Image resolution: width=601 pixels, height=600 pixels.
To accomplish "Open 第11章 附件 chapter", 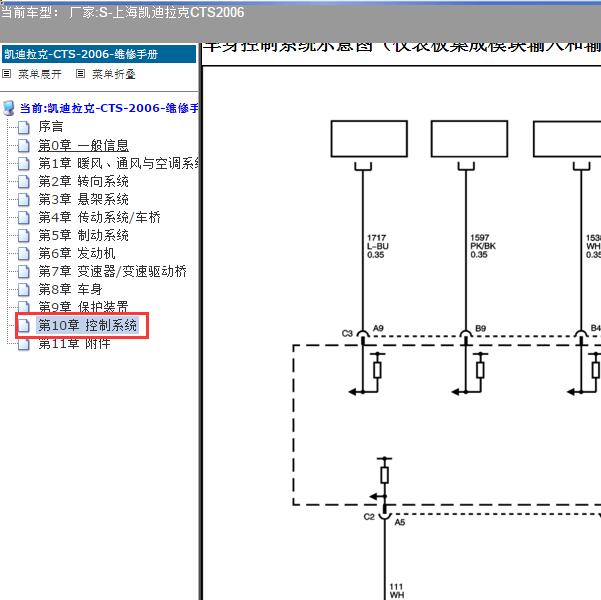I will point(74,344).
